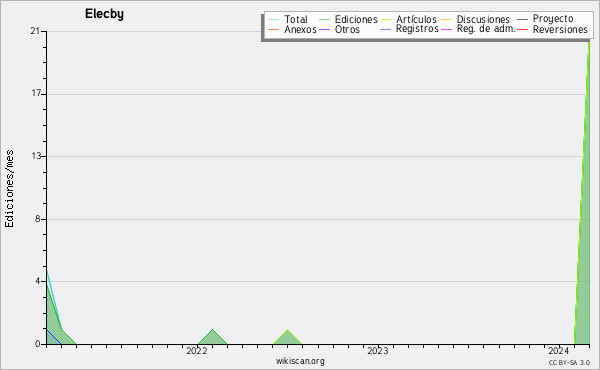
Task: Click the y-axis value 13
Action: [36, 156]
